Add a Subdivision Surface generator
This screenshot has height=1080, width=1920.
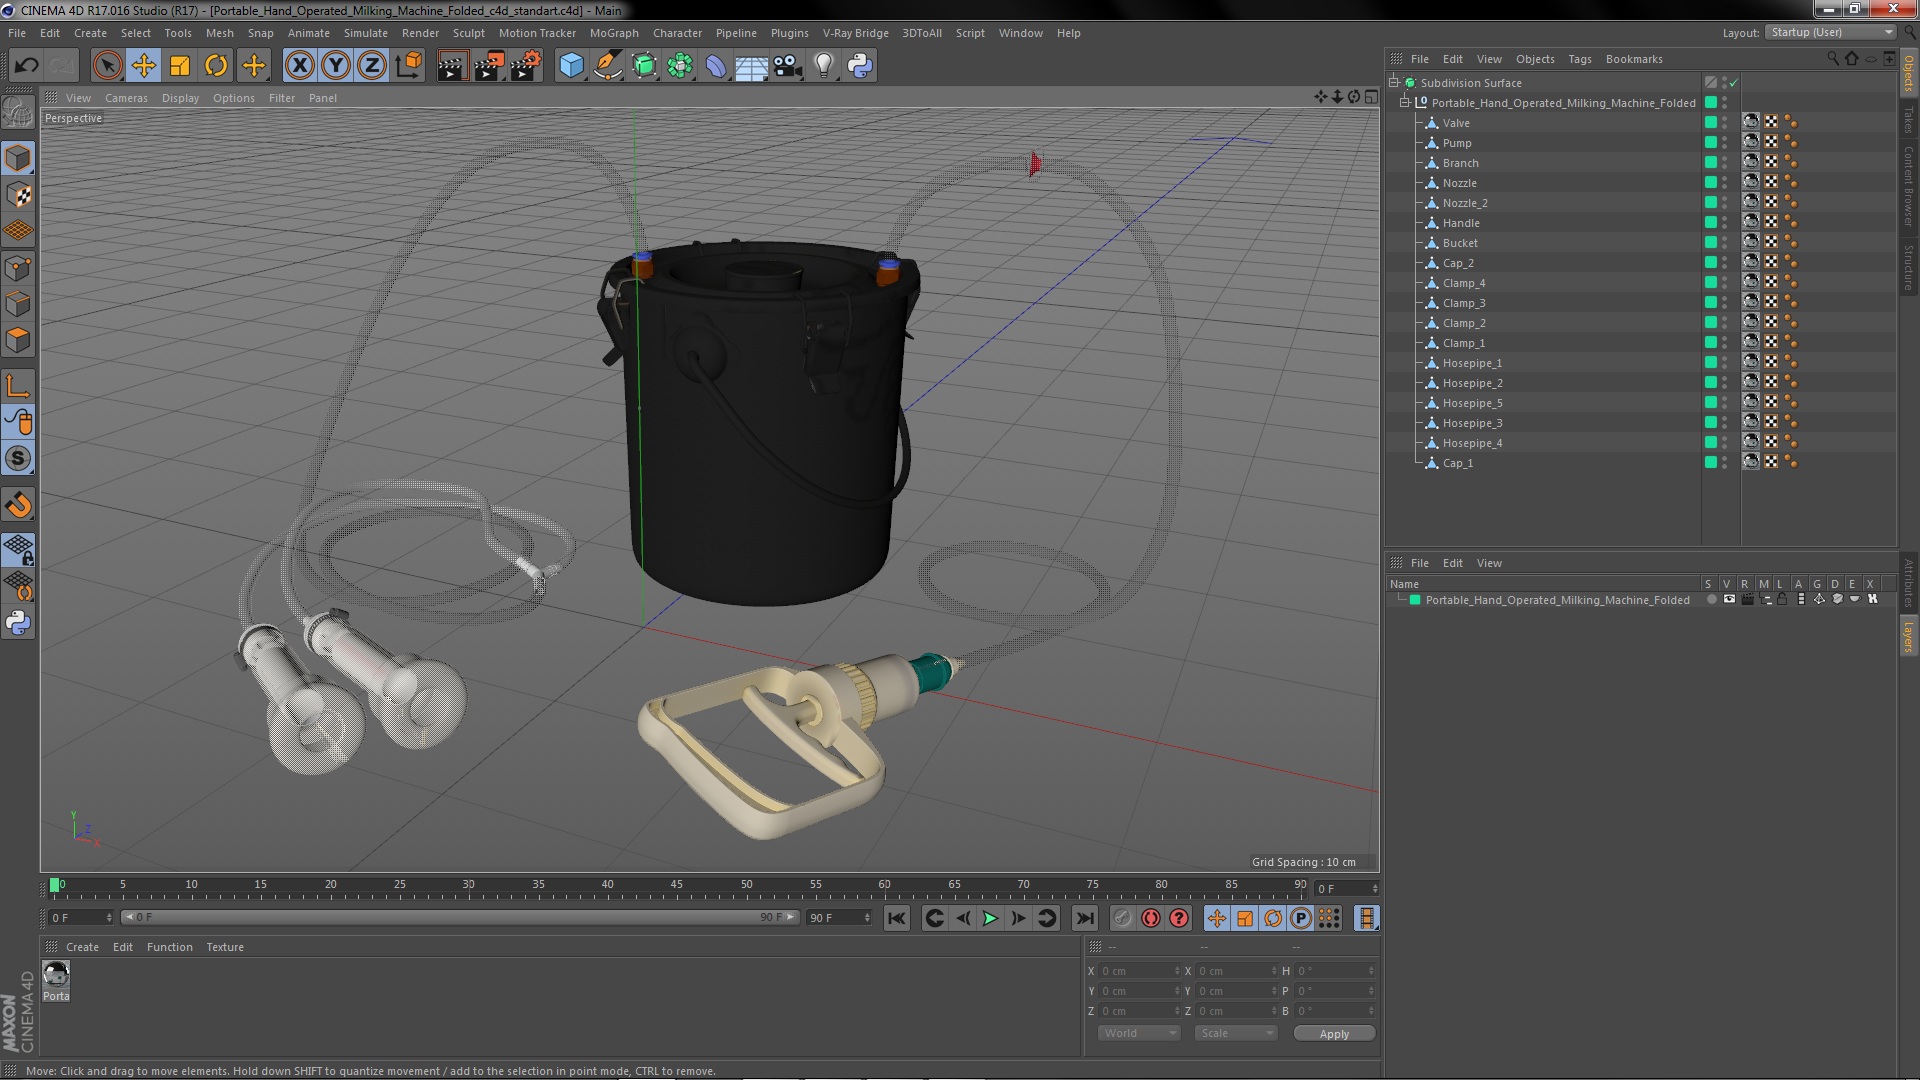tap(644, 66)
